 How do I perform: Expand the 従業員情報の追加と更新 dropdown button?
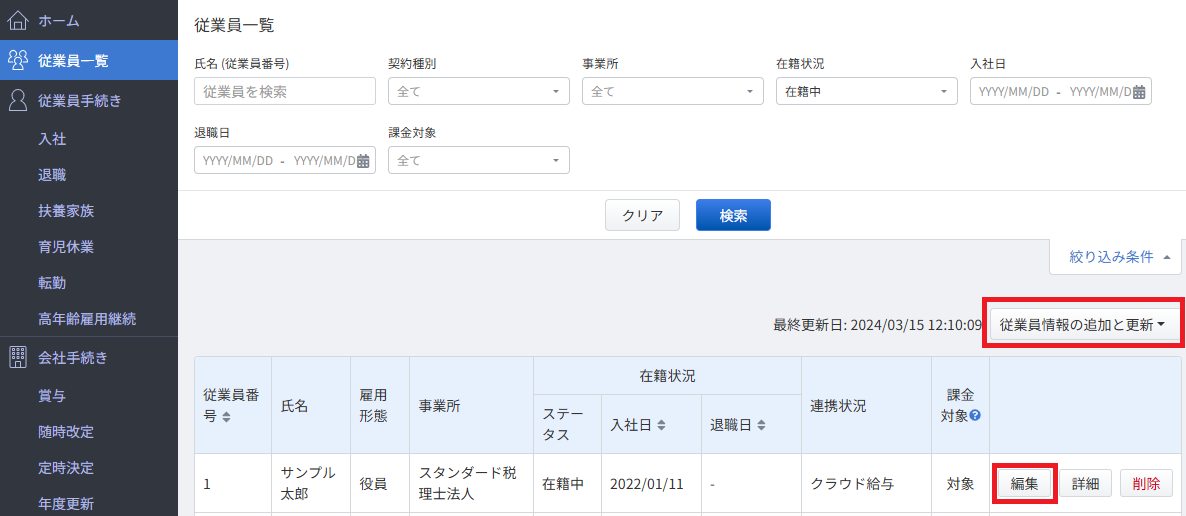(1082, 325)
